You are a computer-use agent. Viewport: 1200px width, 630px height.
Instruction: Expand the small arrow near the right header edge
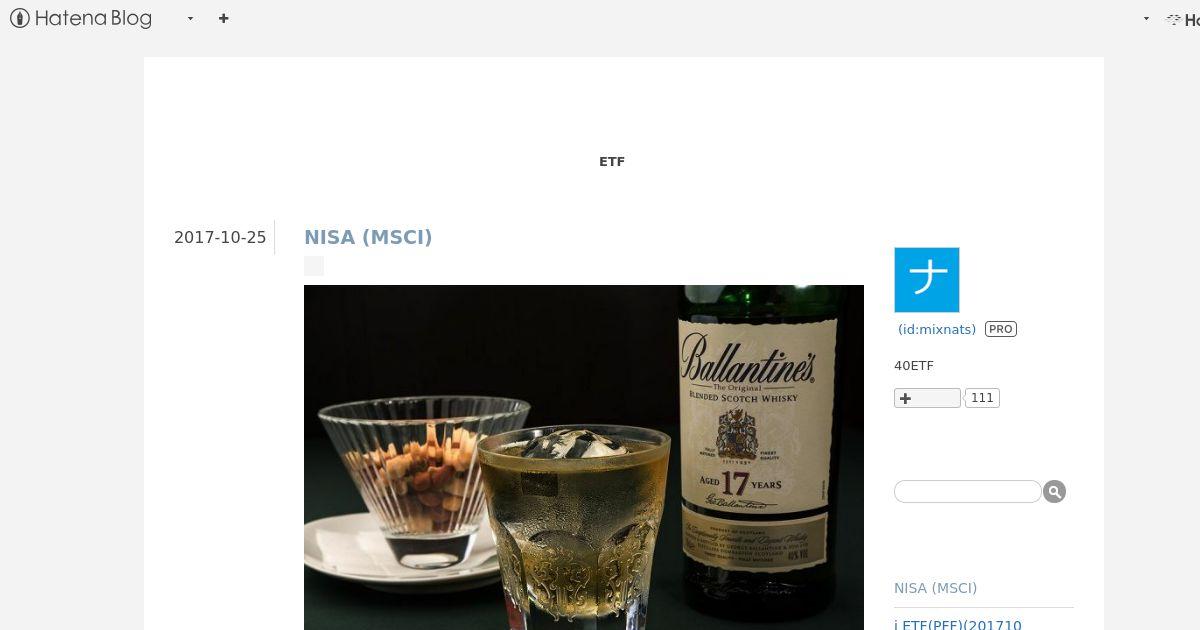tap(1146, 19)
